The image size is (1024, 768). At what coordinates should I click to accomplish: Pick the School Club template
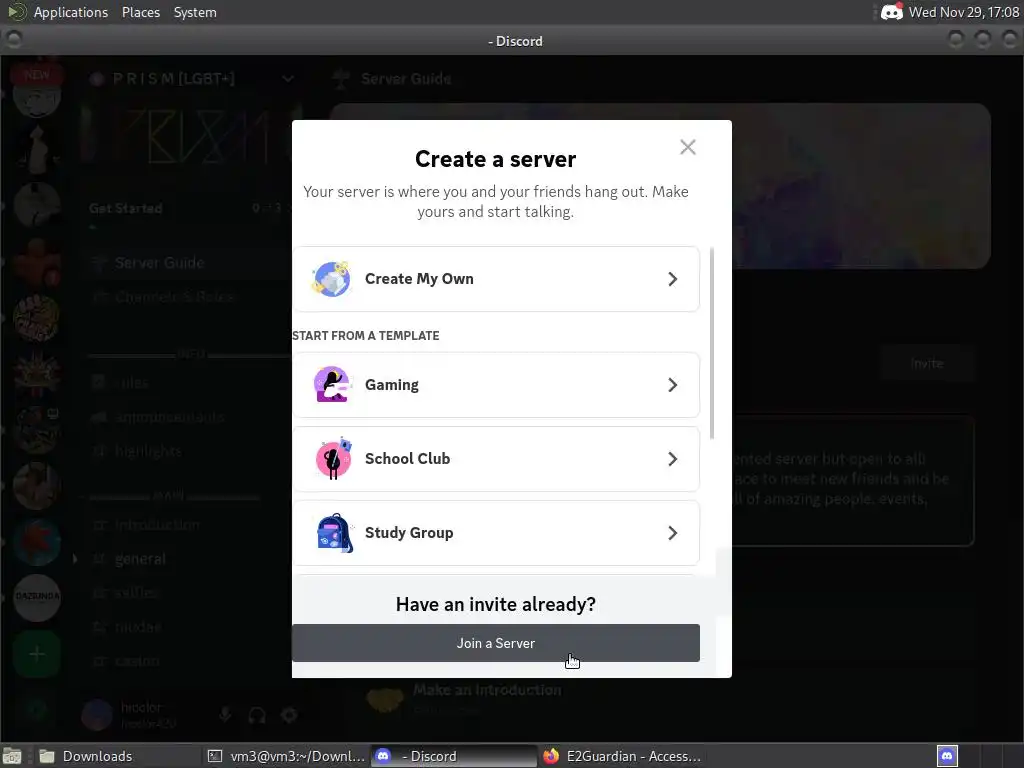(x=496, y=458)
